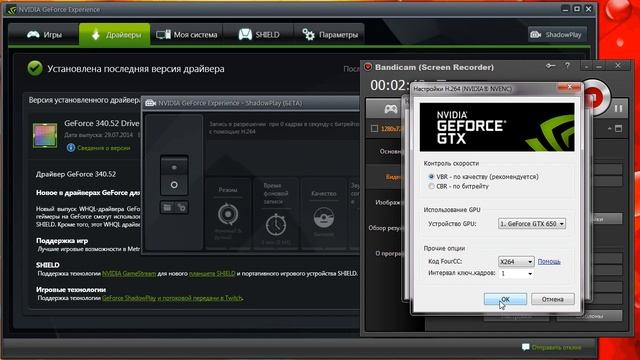Image resolution: width=640 pixels, height=360 pixels.
Task: Click the NVIDIA GeForce GTX banner image
Action: [497, 127]
